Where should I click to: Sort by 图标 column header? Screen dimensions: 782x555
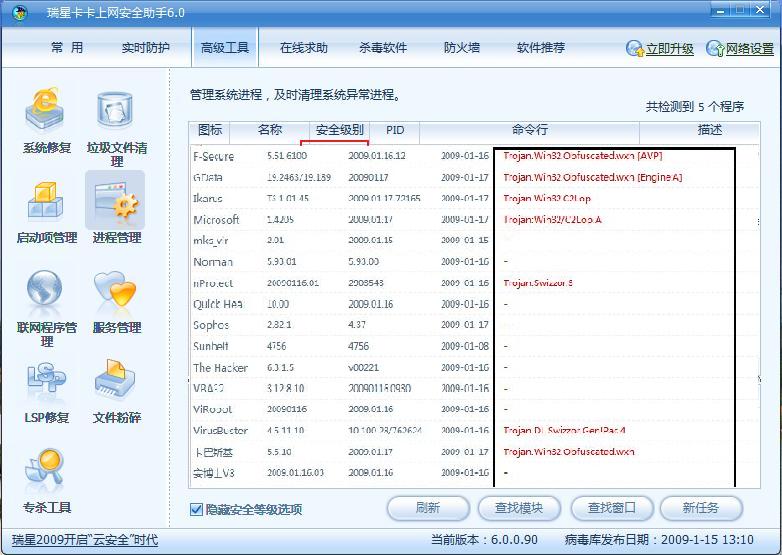pos(209,130)
